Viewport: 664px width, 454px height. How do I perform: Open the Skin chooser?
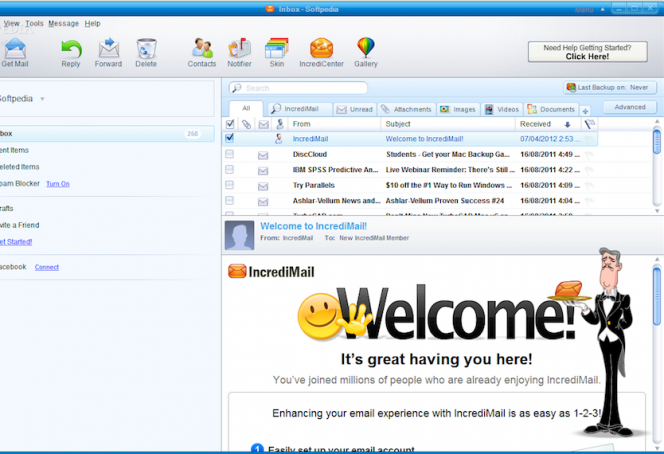(277, 52)
